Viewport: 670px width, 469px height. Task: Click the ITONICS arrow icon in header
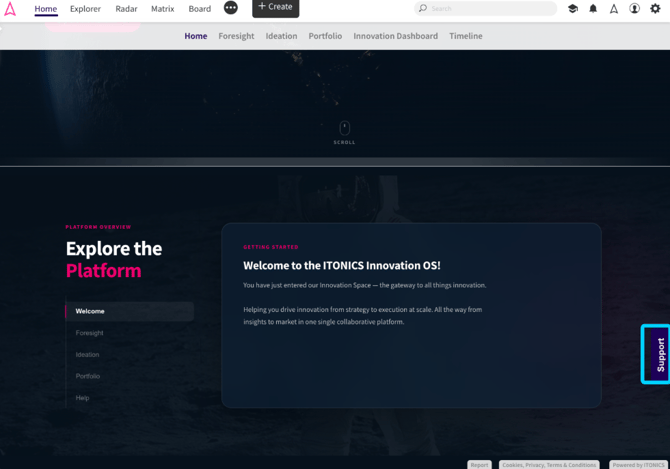614,9
